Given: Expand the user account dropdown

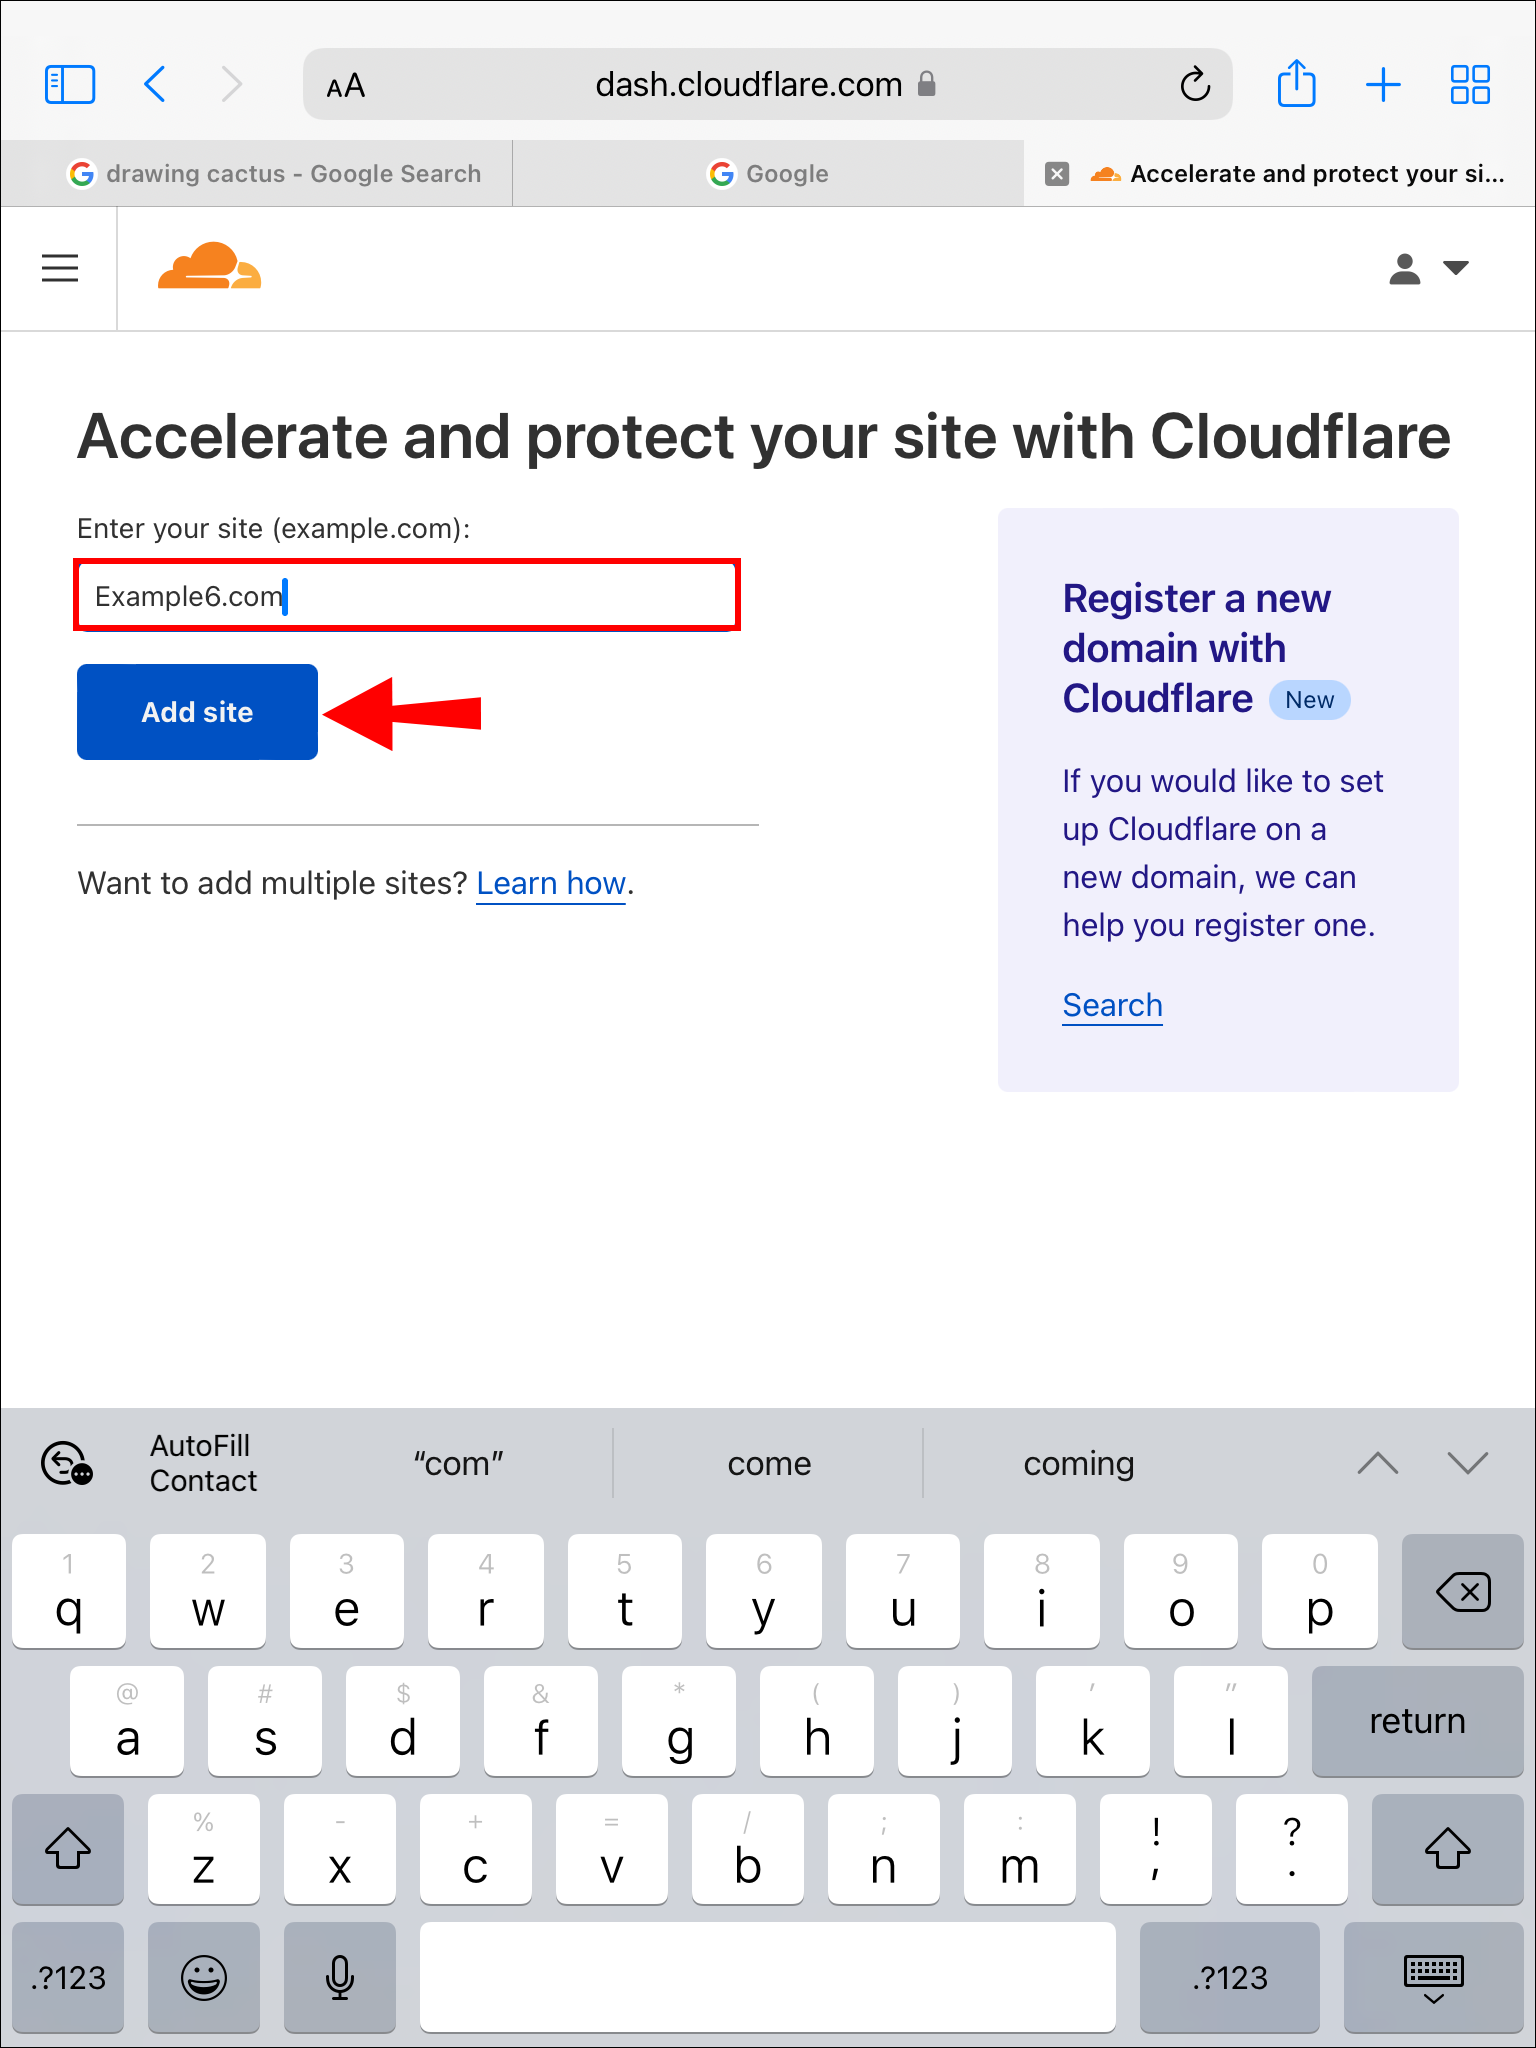Looking at the screenshot, I should (1428, 268).
